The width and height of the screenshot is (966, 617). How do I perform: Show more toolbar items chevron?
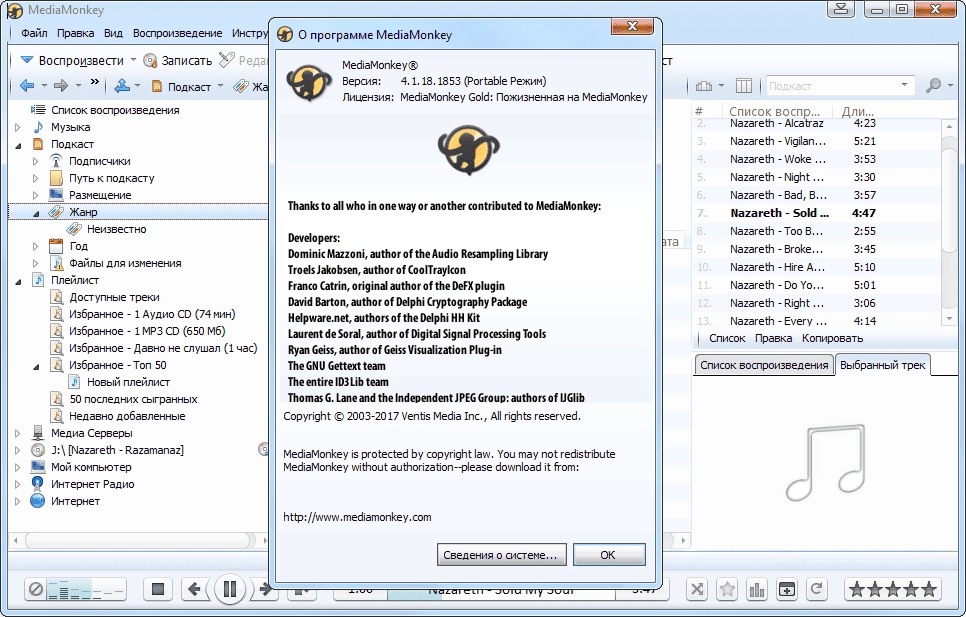tap(94, 82)
